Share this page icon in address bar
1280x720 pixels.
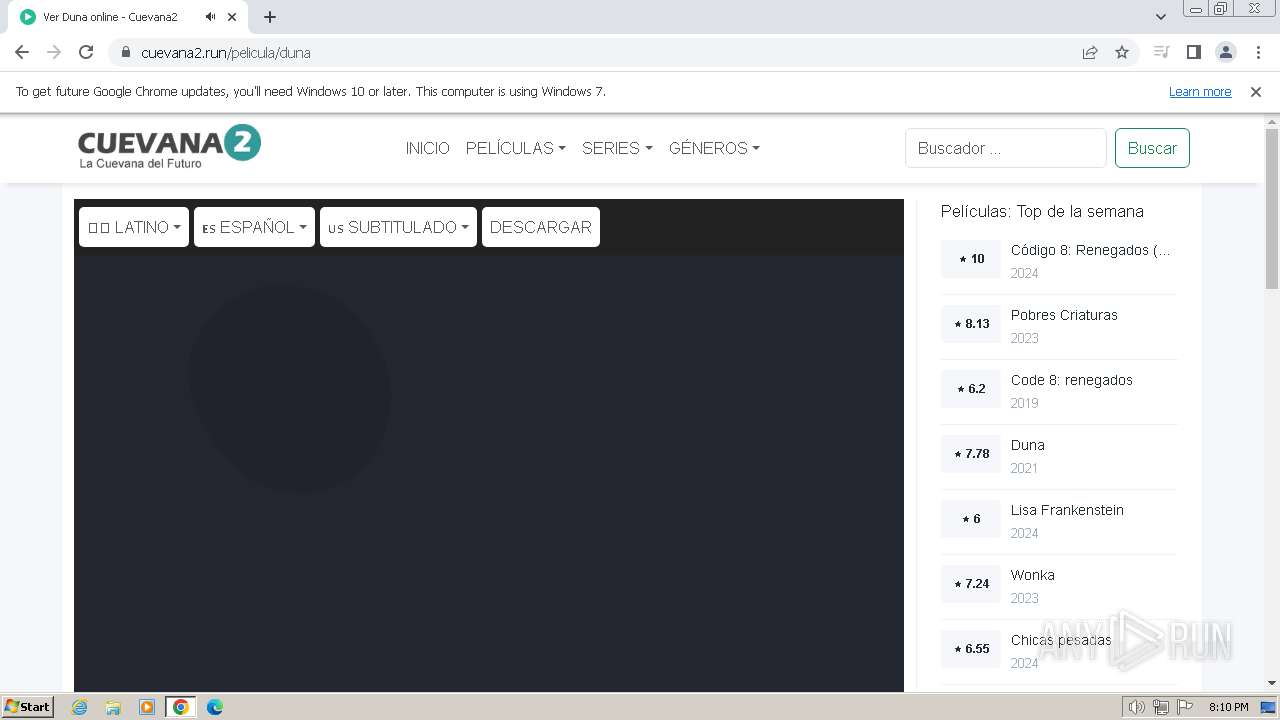click(1090, 53)
